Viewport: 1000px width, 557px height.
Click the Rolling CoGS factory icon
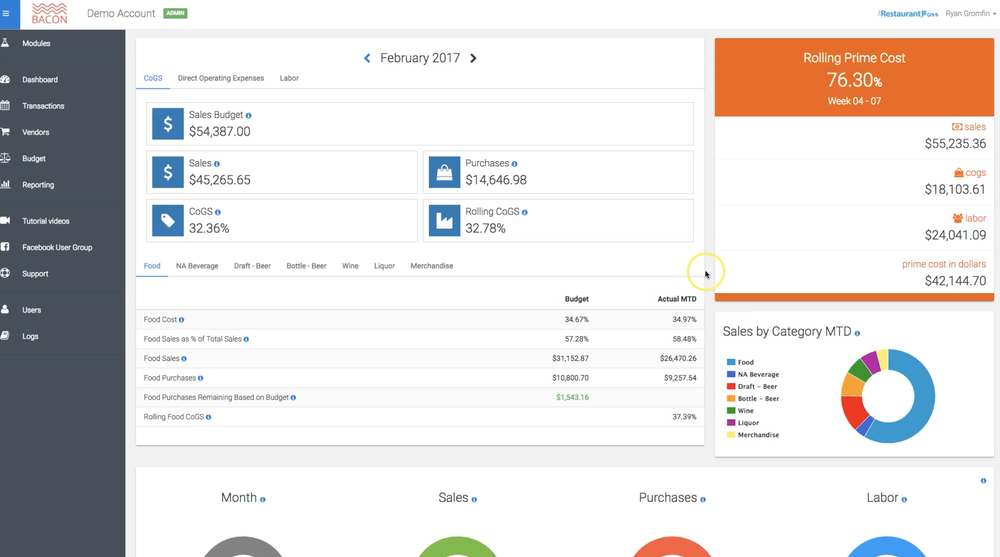445,221
